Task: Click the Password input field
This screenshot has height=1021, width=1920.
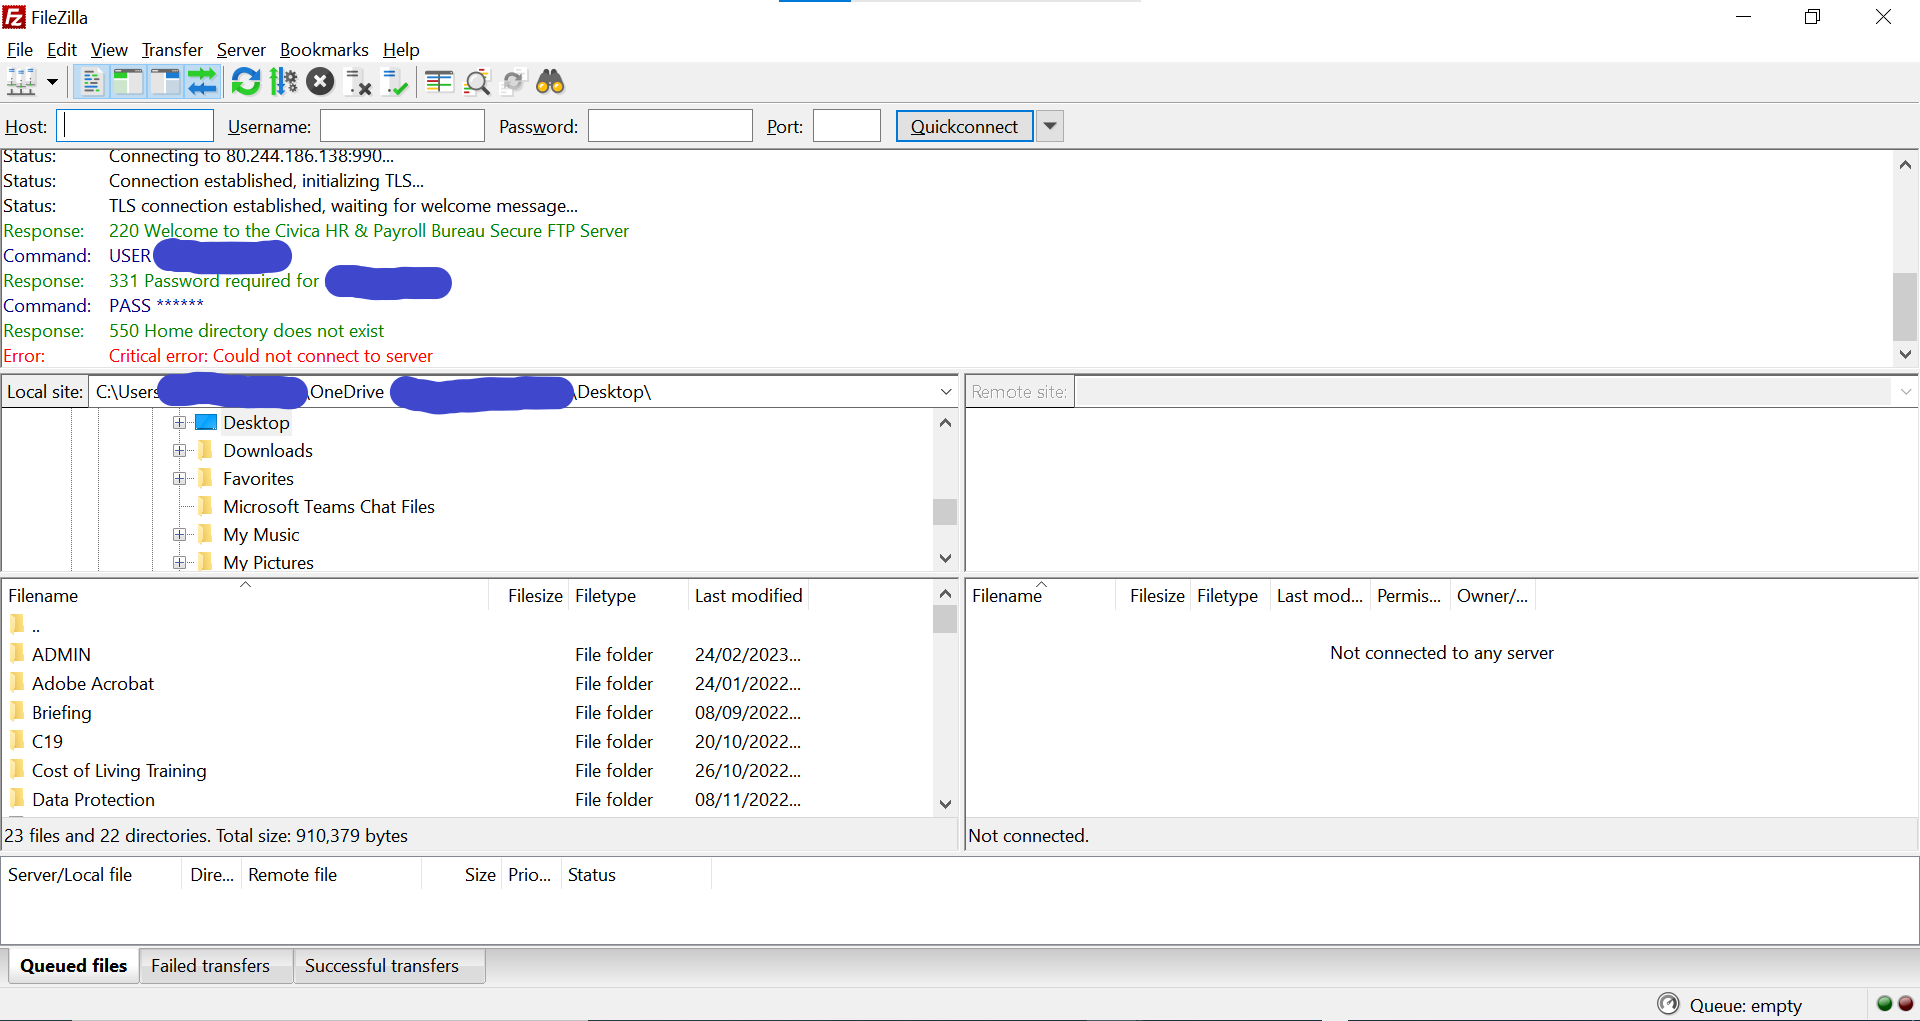Action: point(670,126)
